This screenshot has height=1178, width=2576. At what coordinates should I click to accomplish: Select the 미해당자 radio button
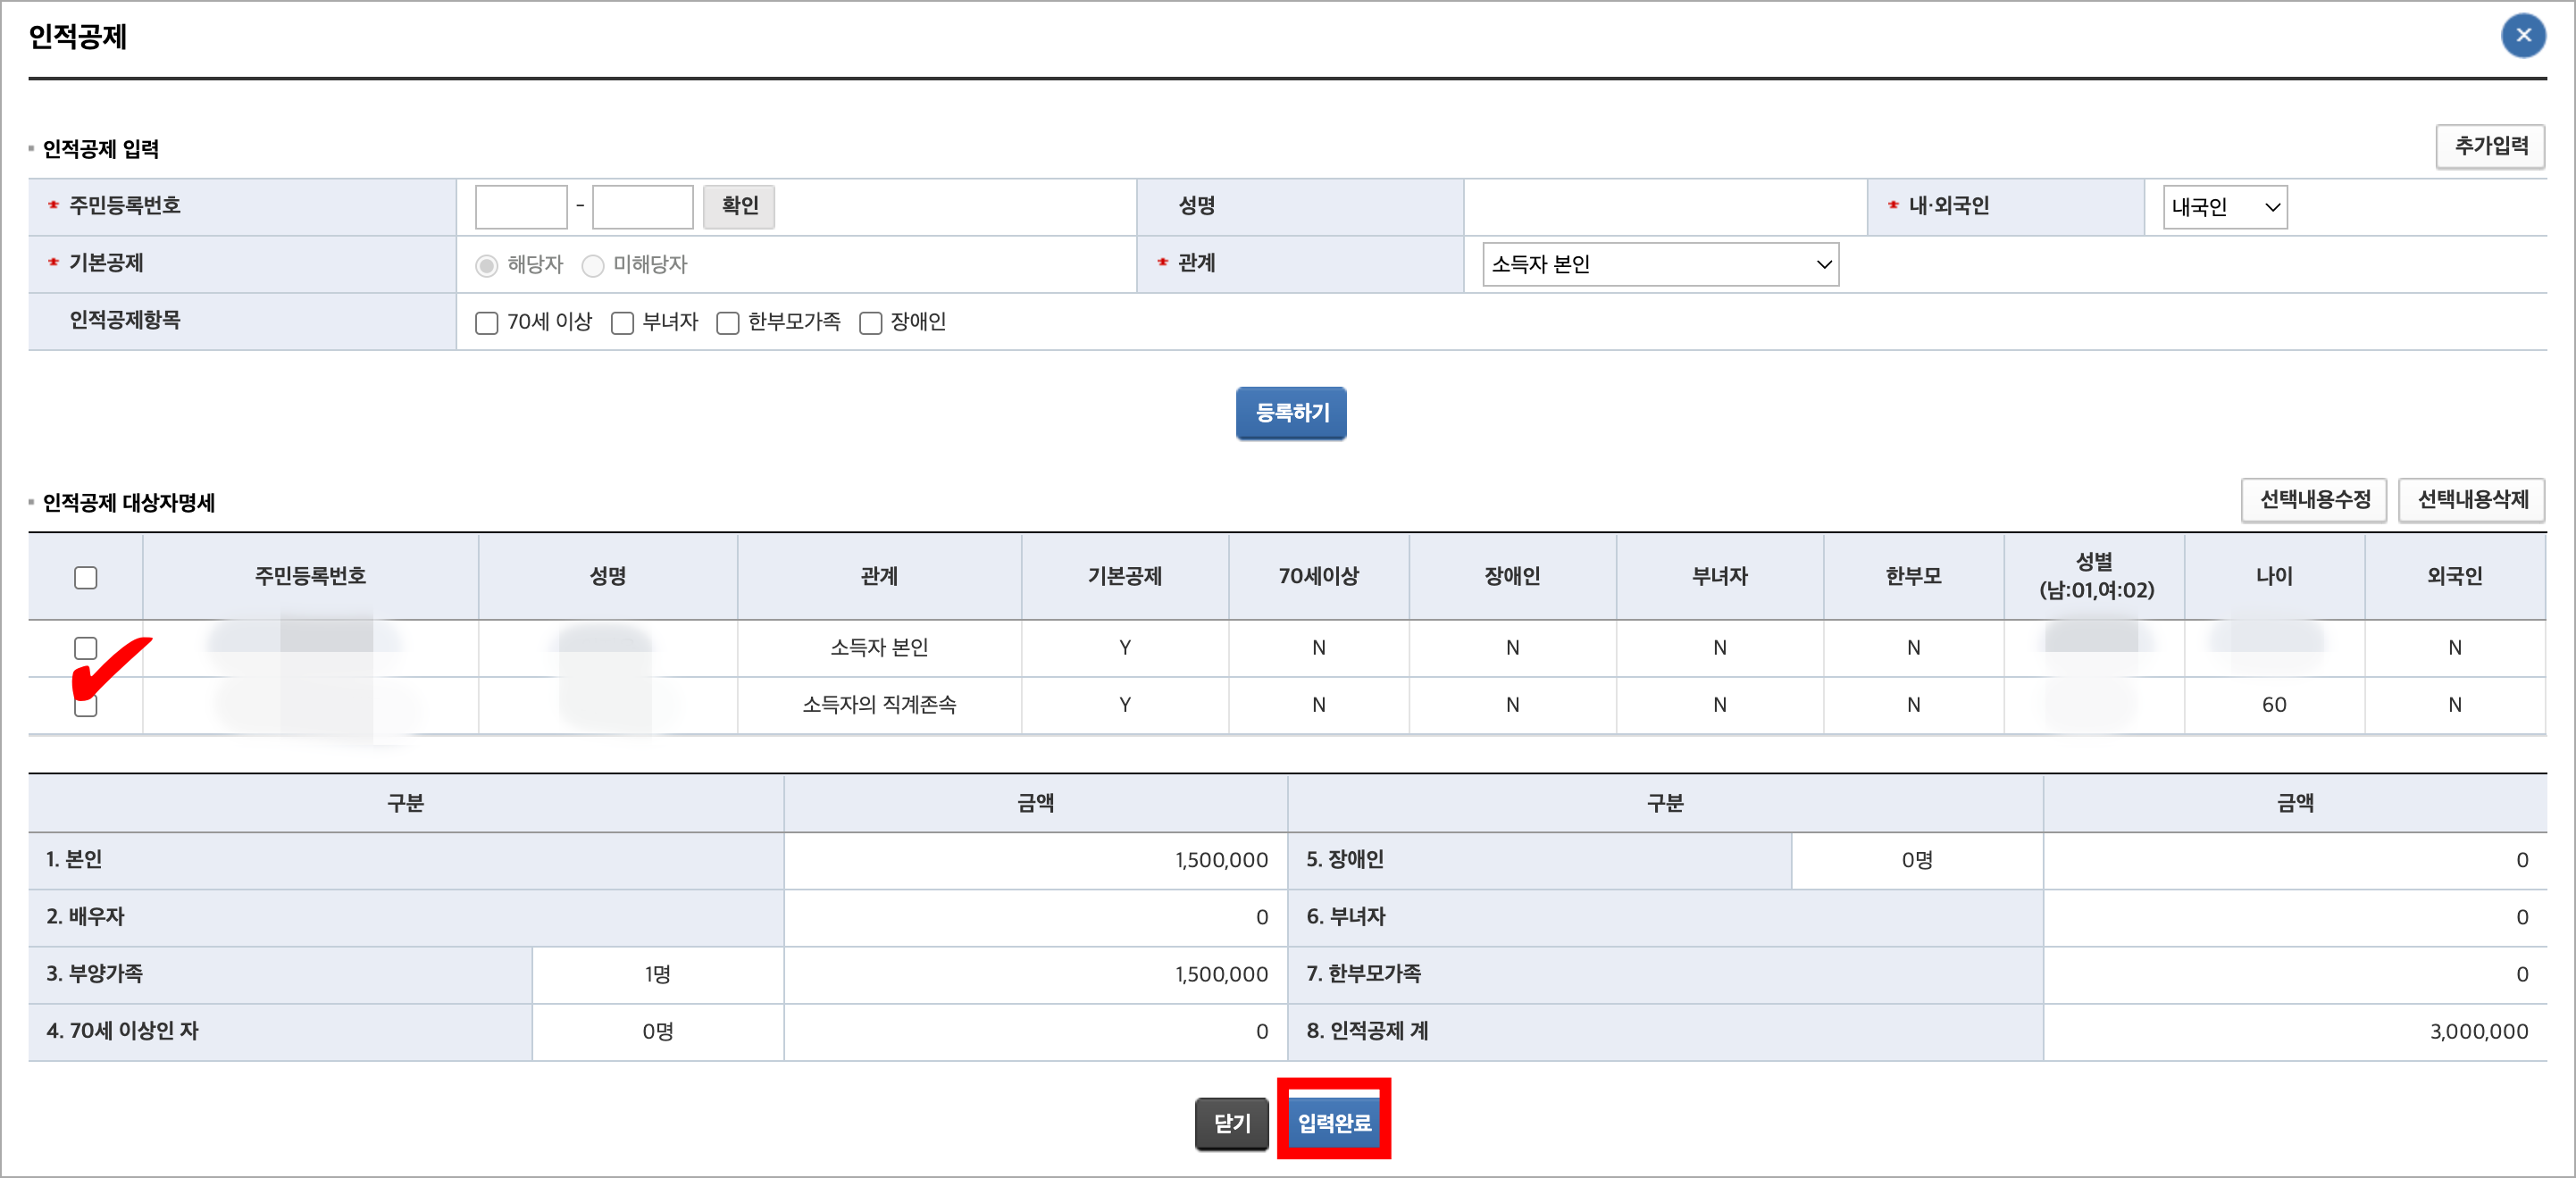(x=593, y=265)
